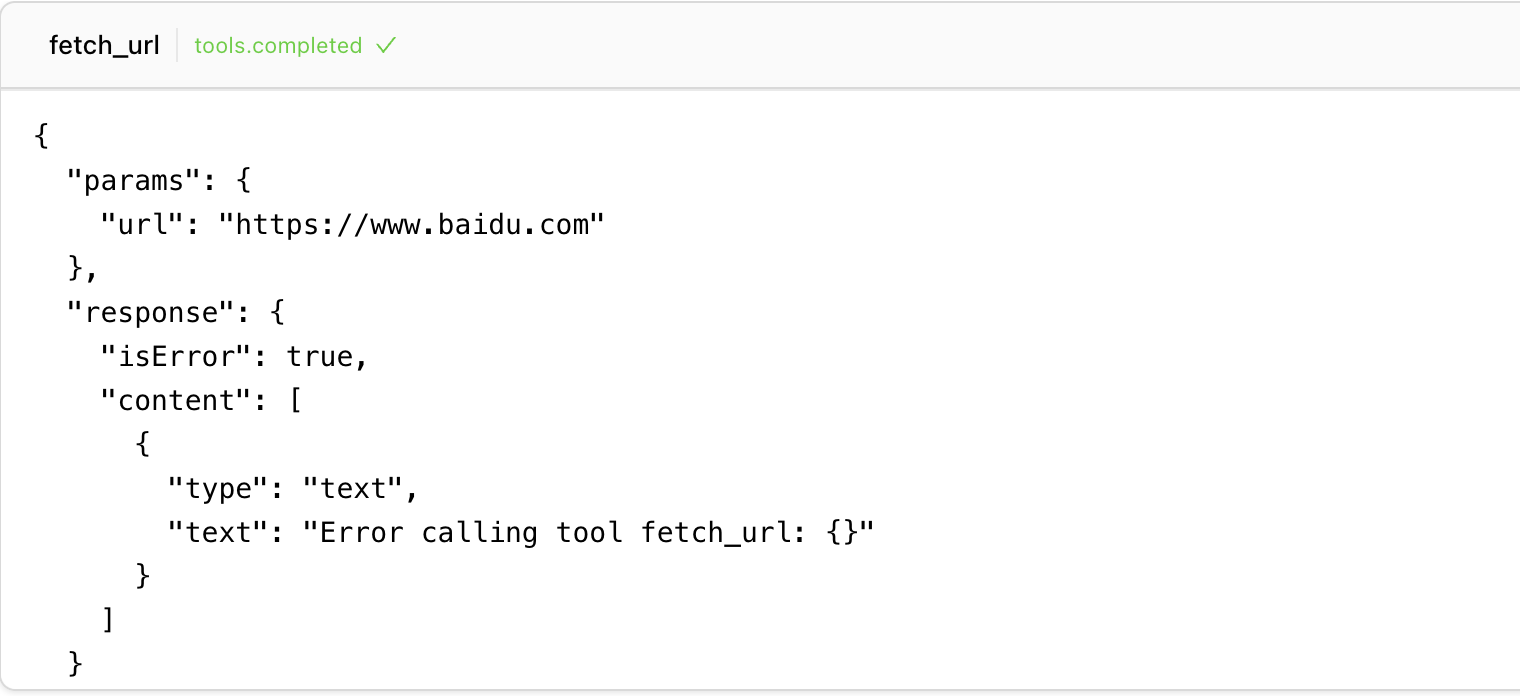Click the "text" value of the type field

point(352,488)
